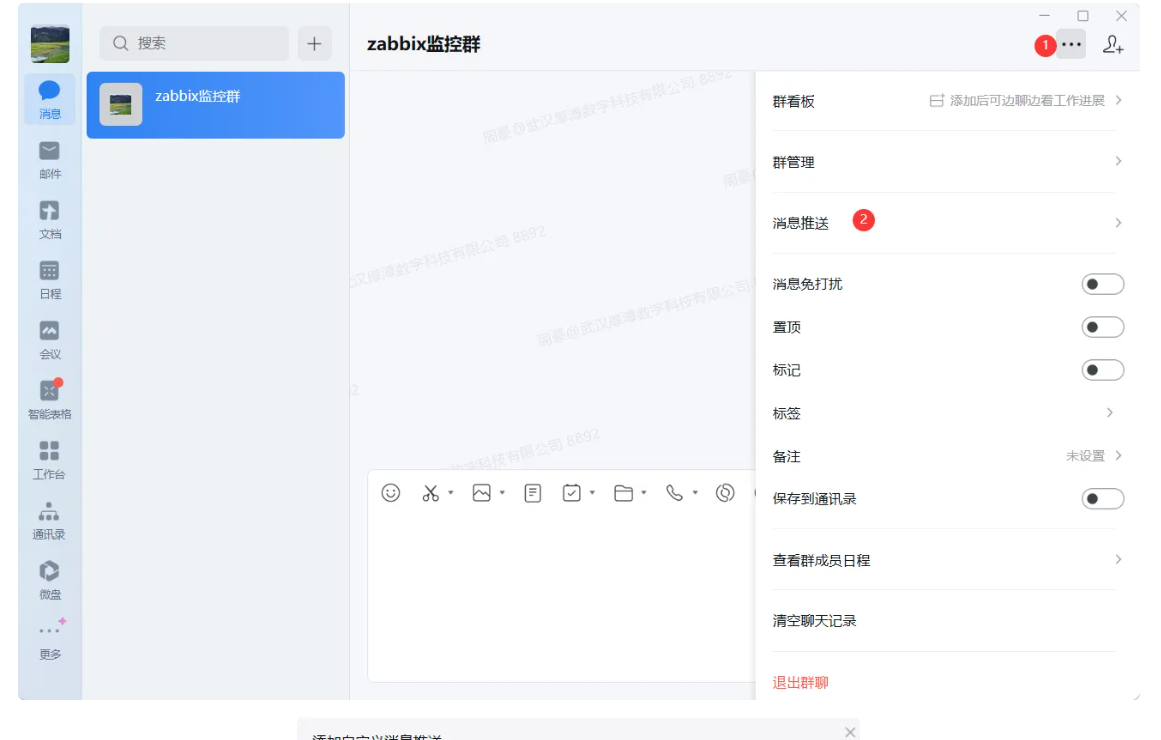Open 微盘 (Drive) in the sidebar
Image resolution: width=1161 pixels, height=740 pixels.
pos(49,578)
